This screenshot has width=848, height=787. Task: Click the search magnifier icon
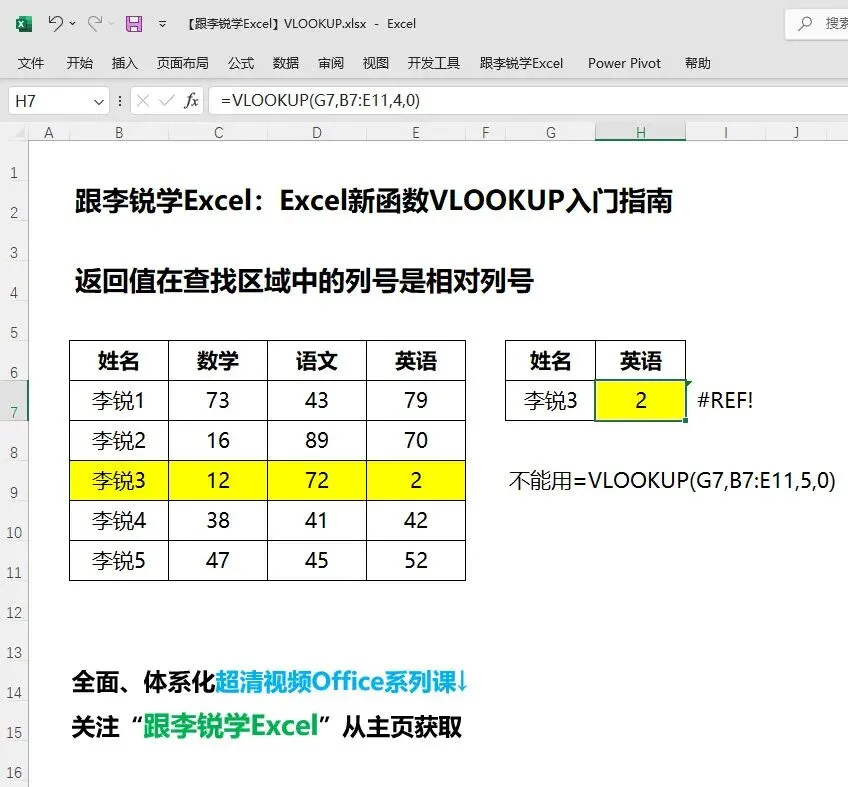pos(805,23)
